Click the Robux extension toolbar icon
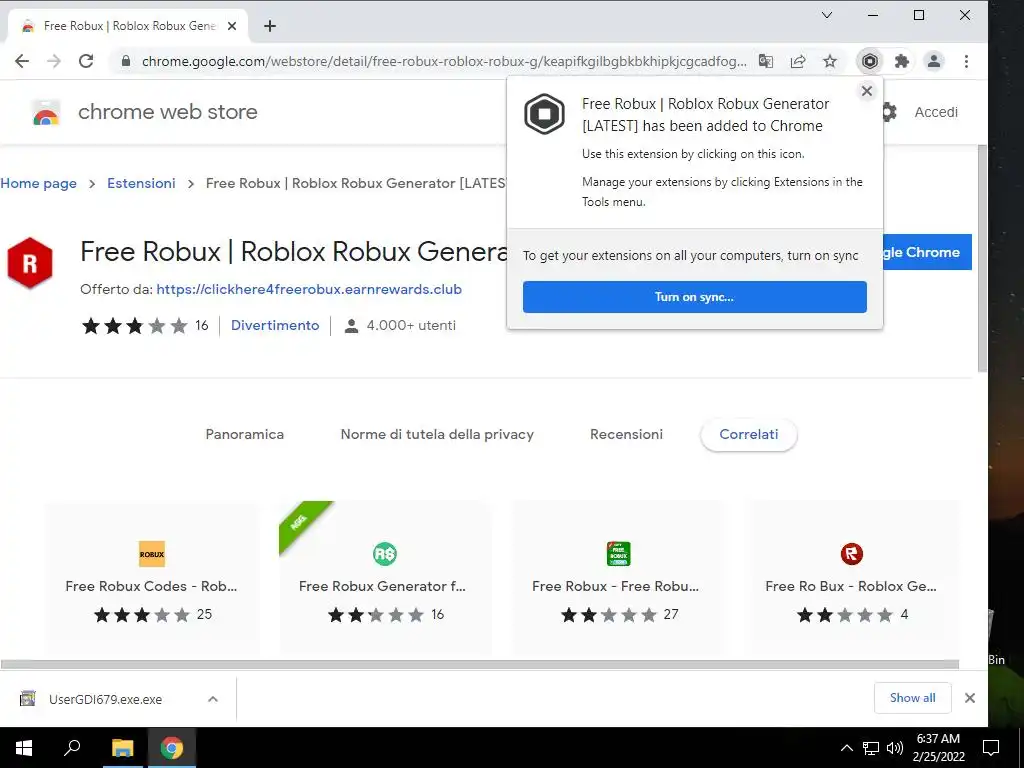 [870, 61]
